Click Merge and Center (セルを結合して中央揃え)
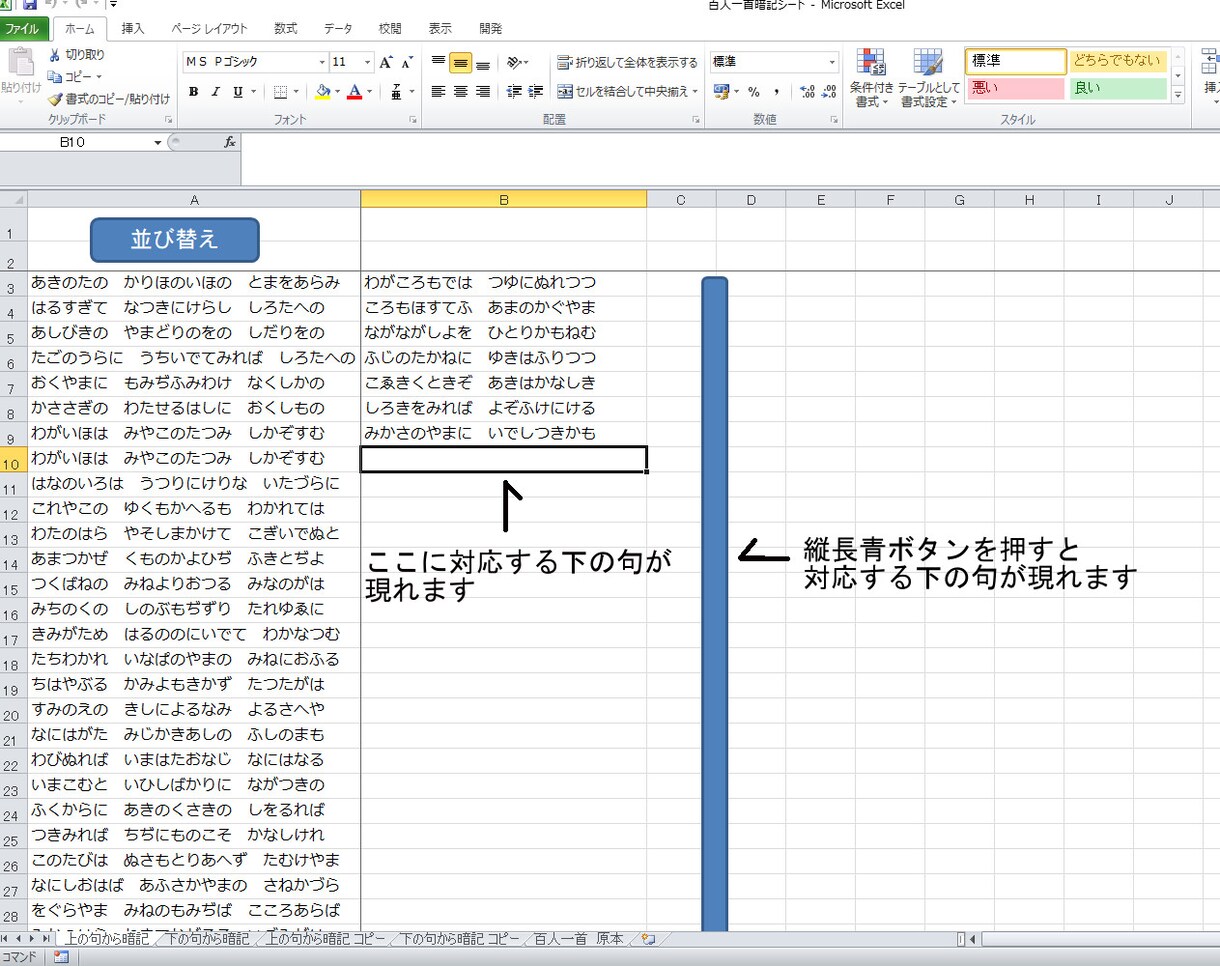The height and width of the screenshot is (966, 1220). [x=623, y=92]
